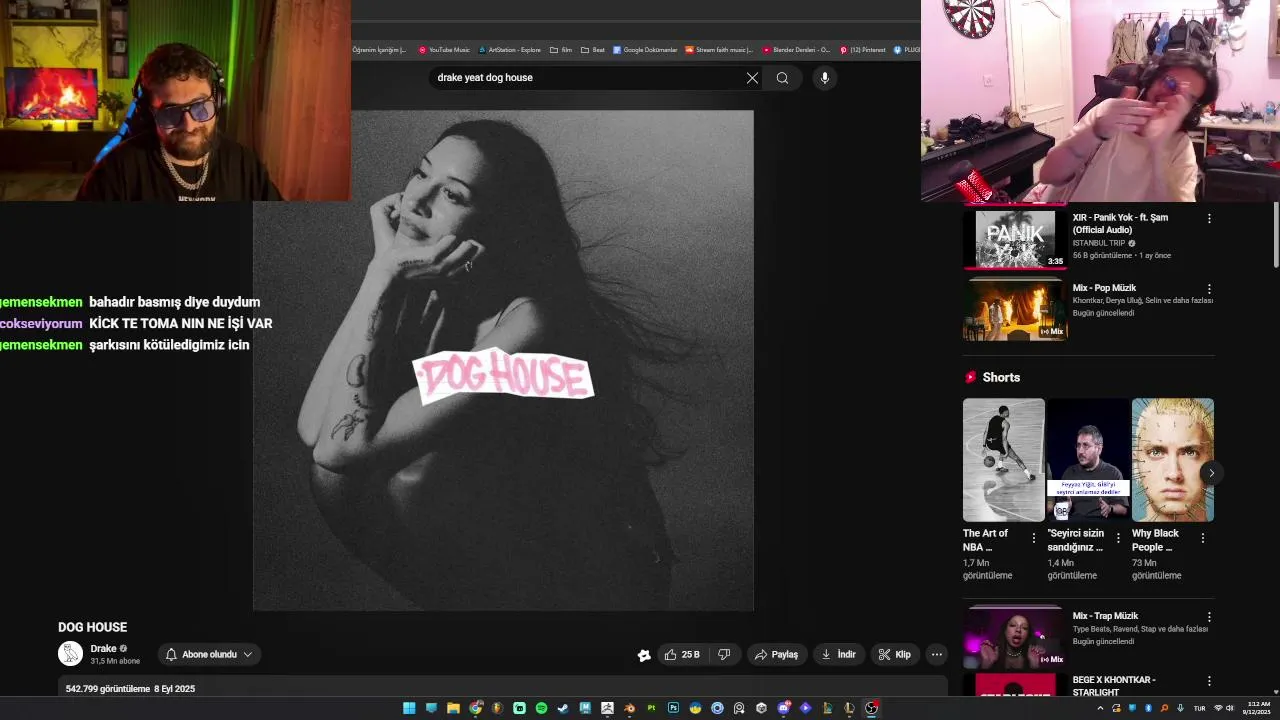This screenshot has width=1280, height=720.
Task: Open Drake channel name link
Action: click(x=104, y=648)
